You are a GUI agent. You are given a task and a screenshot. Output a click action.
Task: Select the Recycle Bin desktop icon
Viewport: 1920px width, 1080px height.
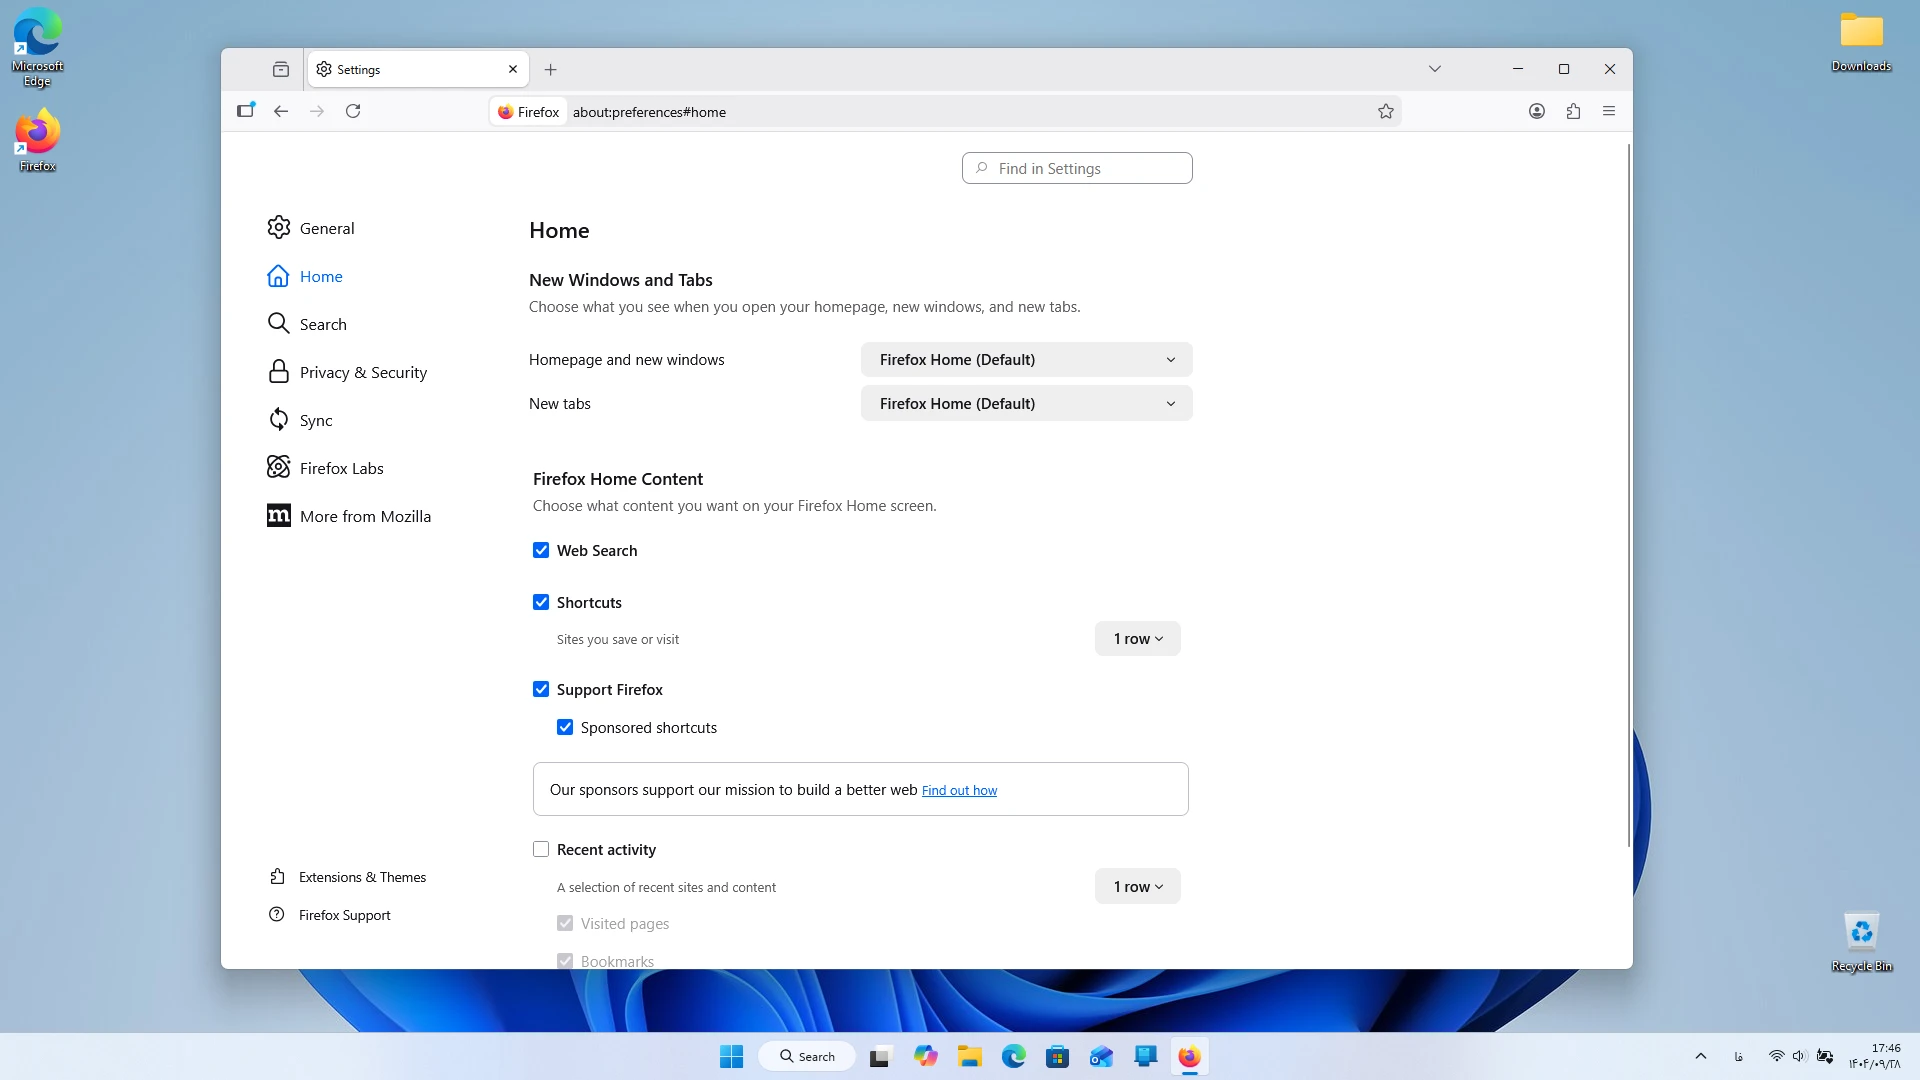[x=1861, y=942]
